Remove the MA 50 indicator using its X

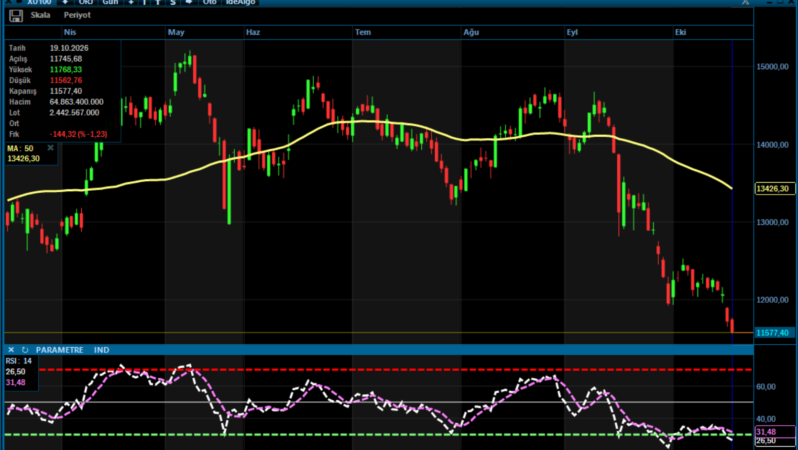pyautogui.click(x=50, y=148)
